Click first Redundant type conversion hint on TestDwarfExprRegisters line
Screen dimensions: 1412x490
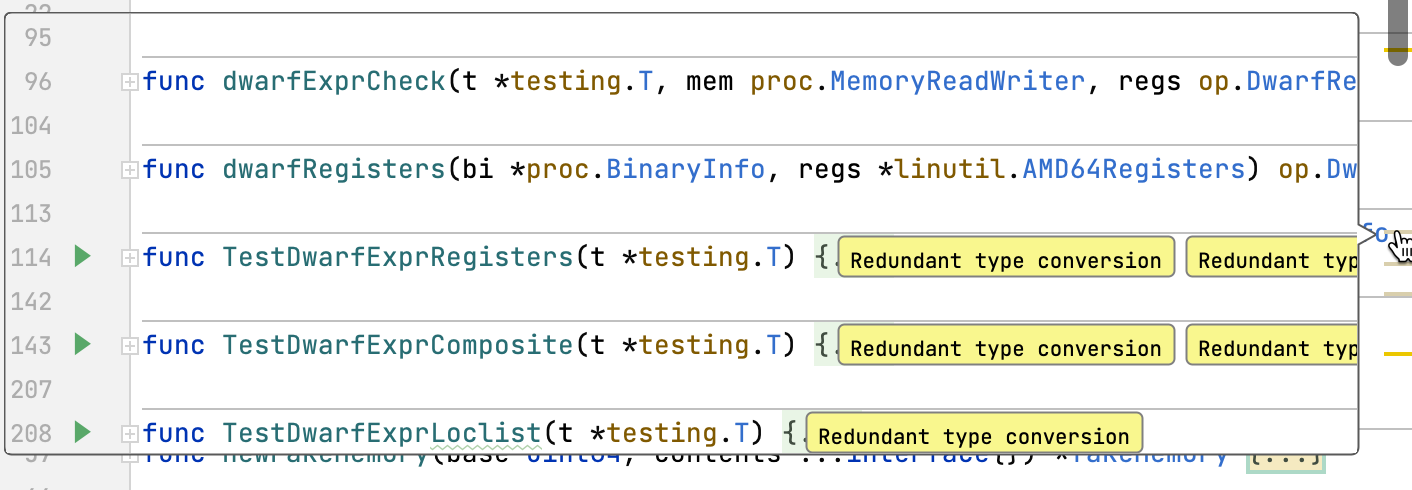click(1005, 260)
